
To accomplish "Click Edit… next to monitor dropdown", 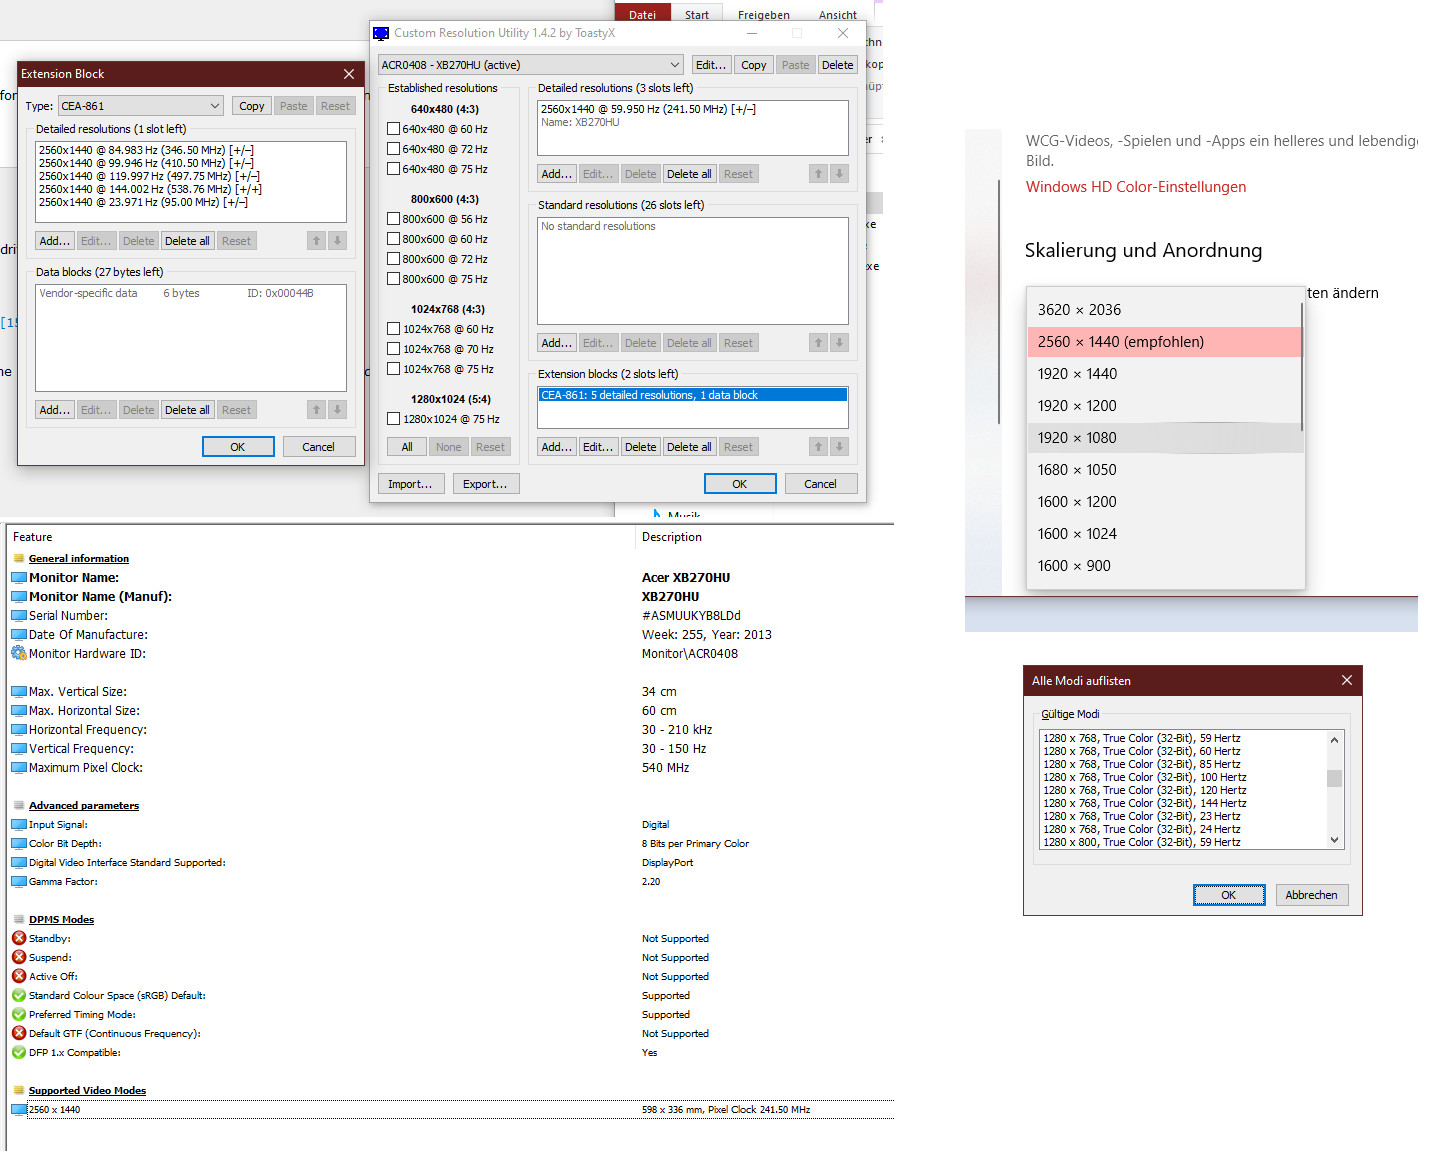I will click(711, 65).
